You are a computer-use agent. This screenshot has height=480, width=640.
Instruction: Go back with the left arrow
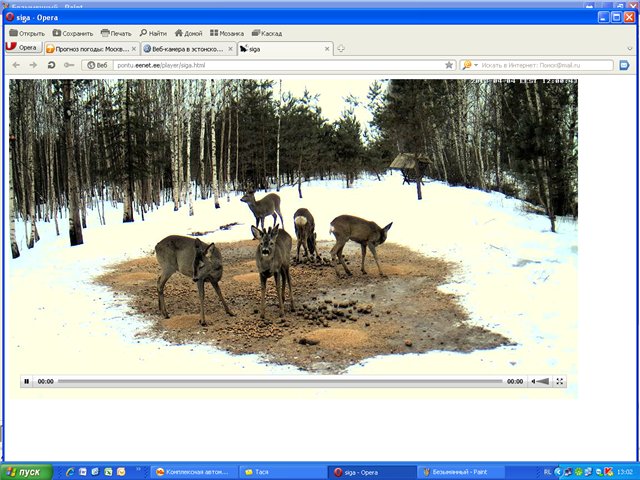16,65
